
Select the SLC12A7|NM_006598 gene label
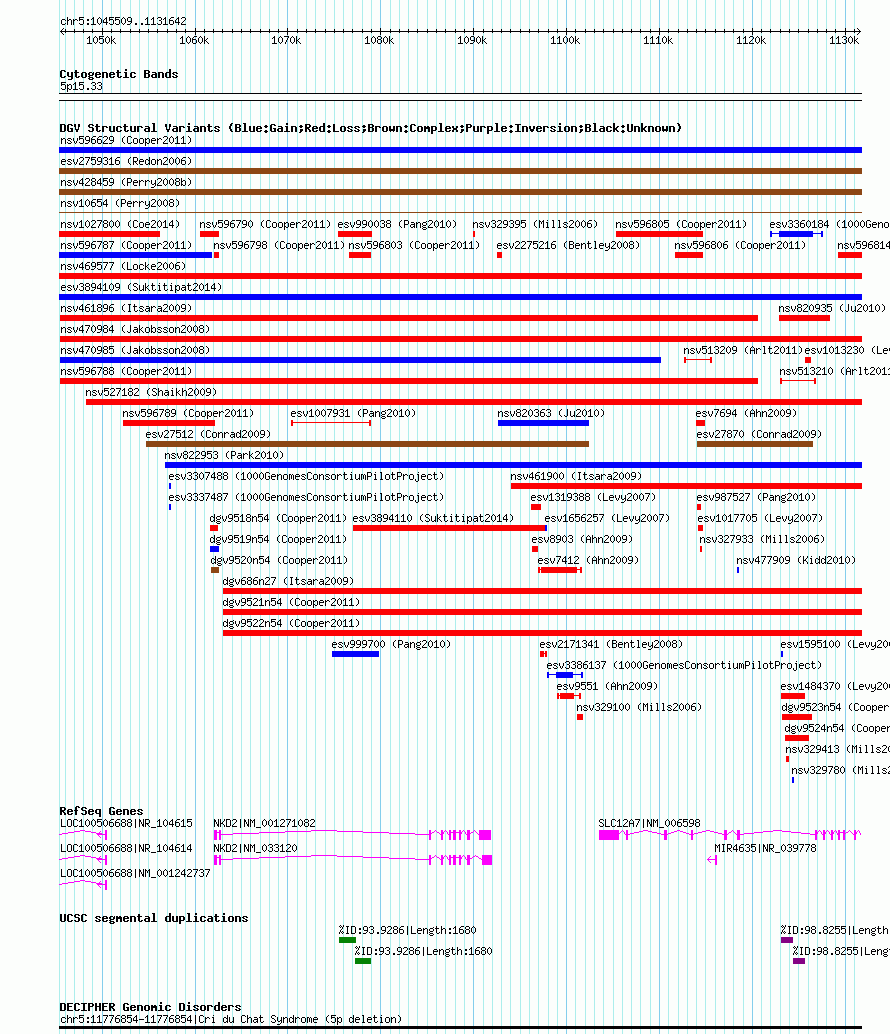coord(649,824)
